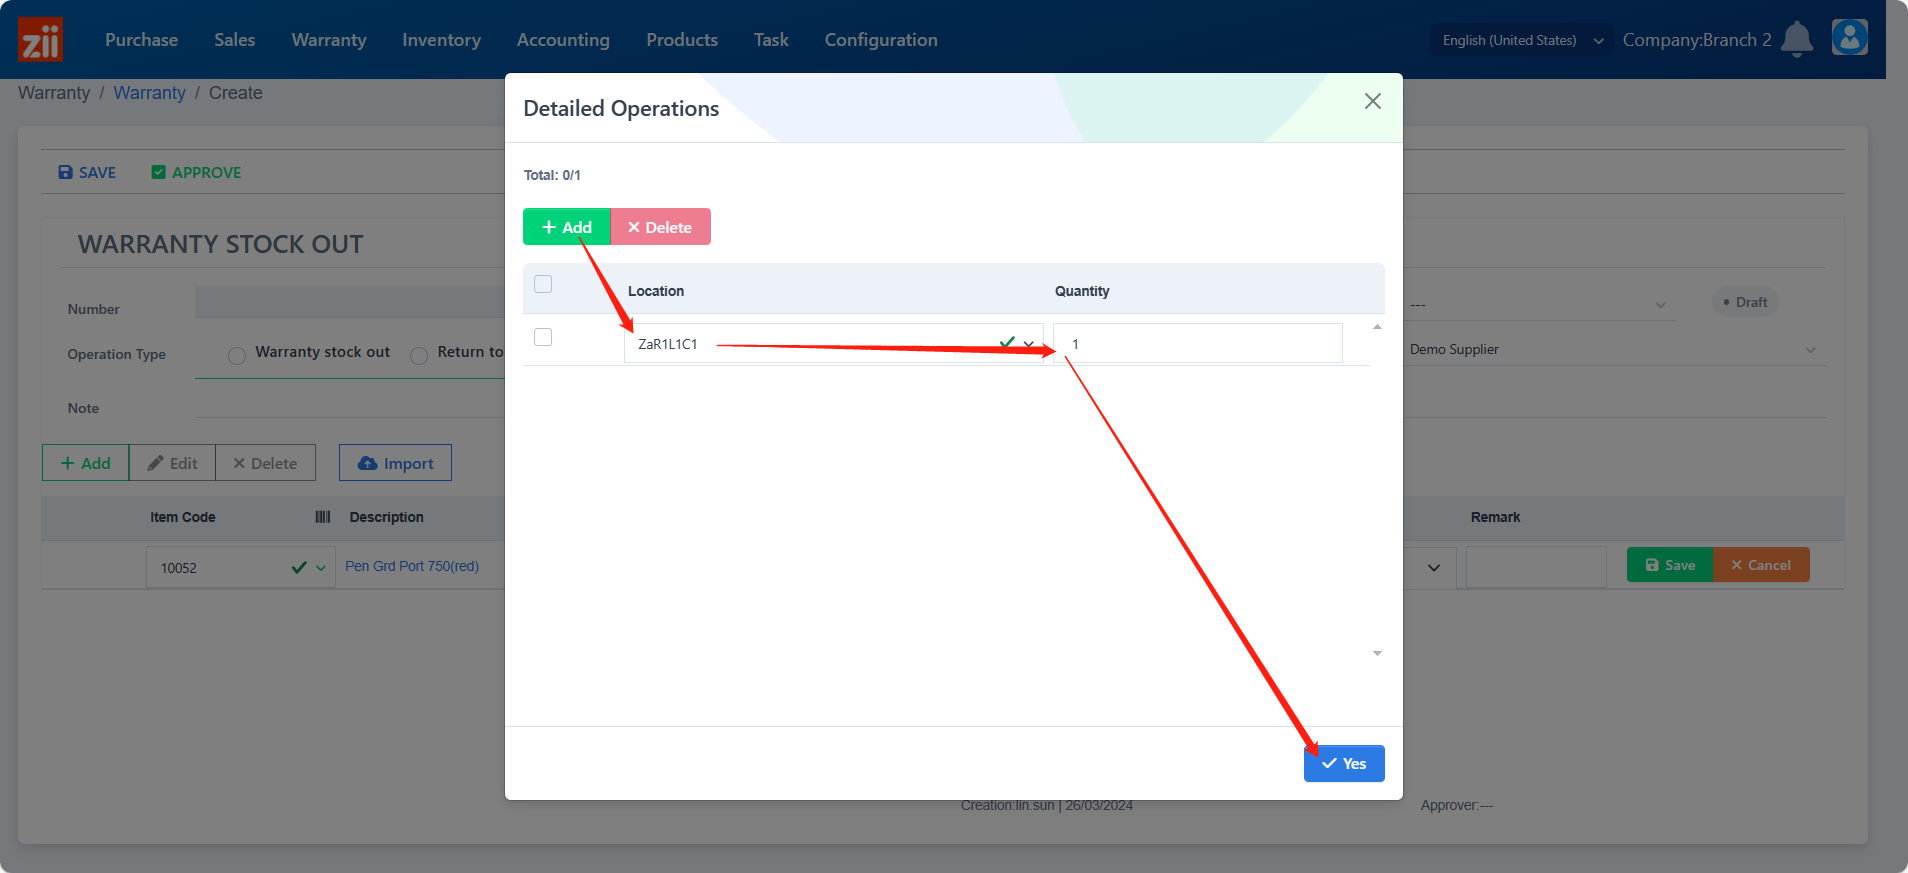
Task: Click orange Cancel button in item row
Action: 1761,565
